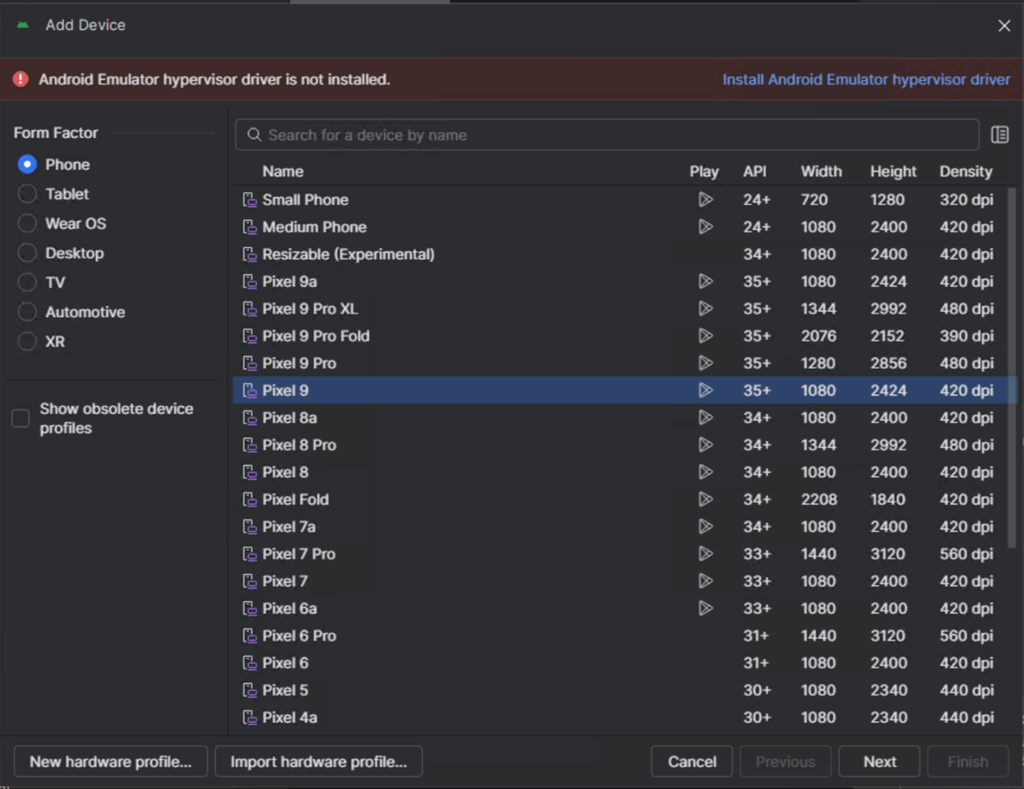Open Install Android Emulator hypervisor driver link
Screen dimensions: 1024x789
(x=866, y=79)
